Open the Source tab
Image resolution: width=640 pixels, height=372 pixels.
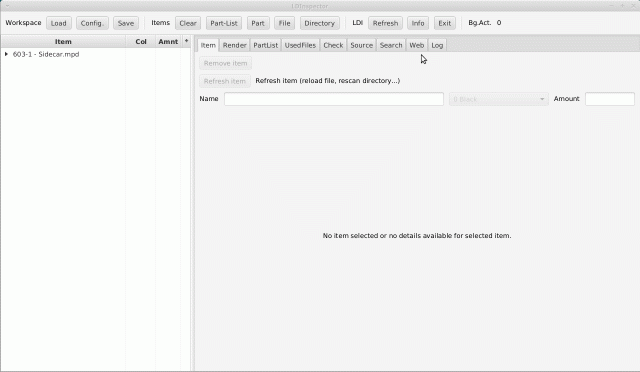[362, 45]
